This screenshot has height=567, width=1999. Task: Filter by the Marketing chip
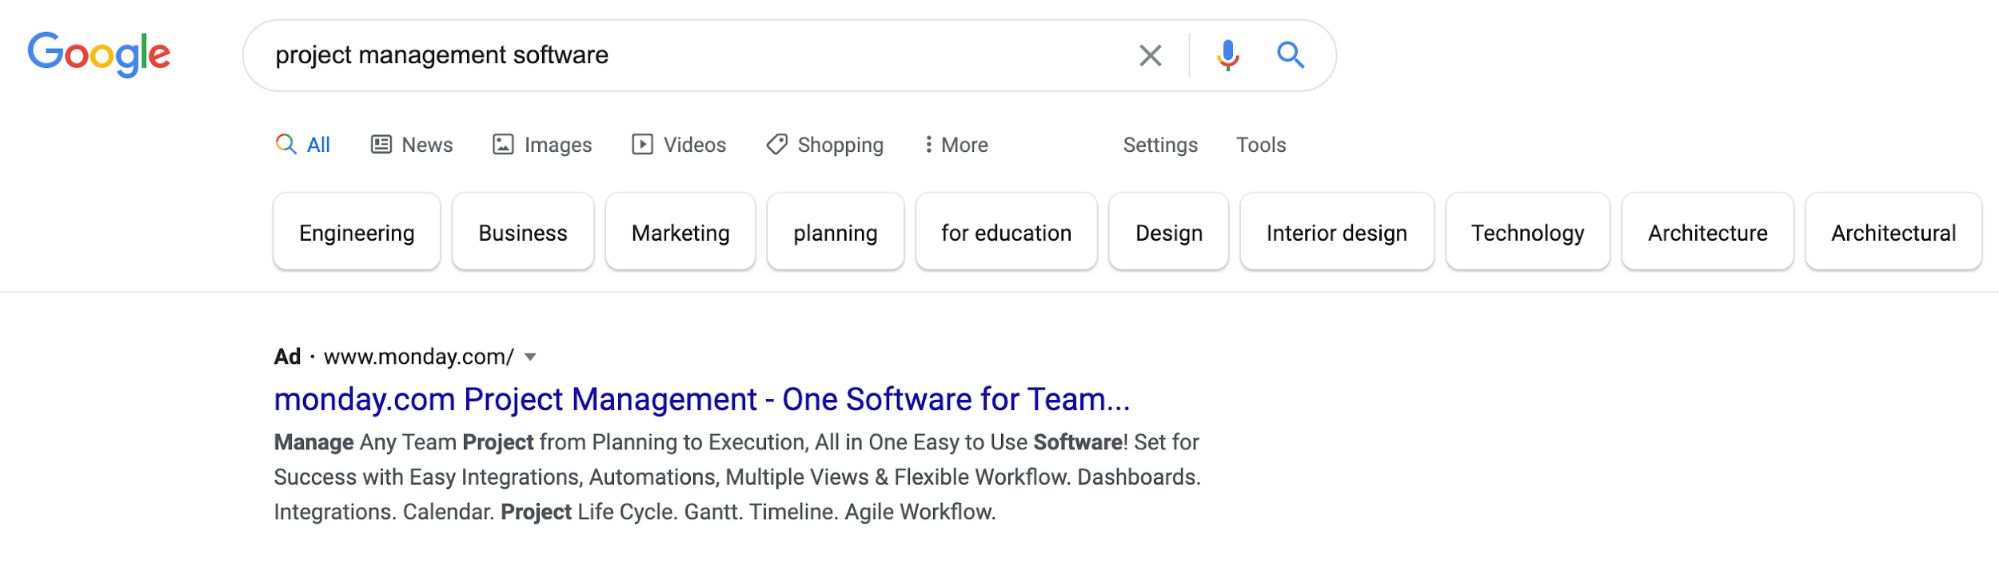(x=681, y=232)
